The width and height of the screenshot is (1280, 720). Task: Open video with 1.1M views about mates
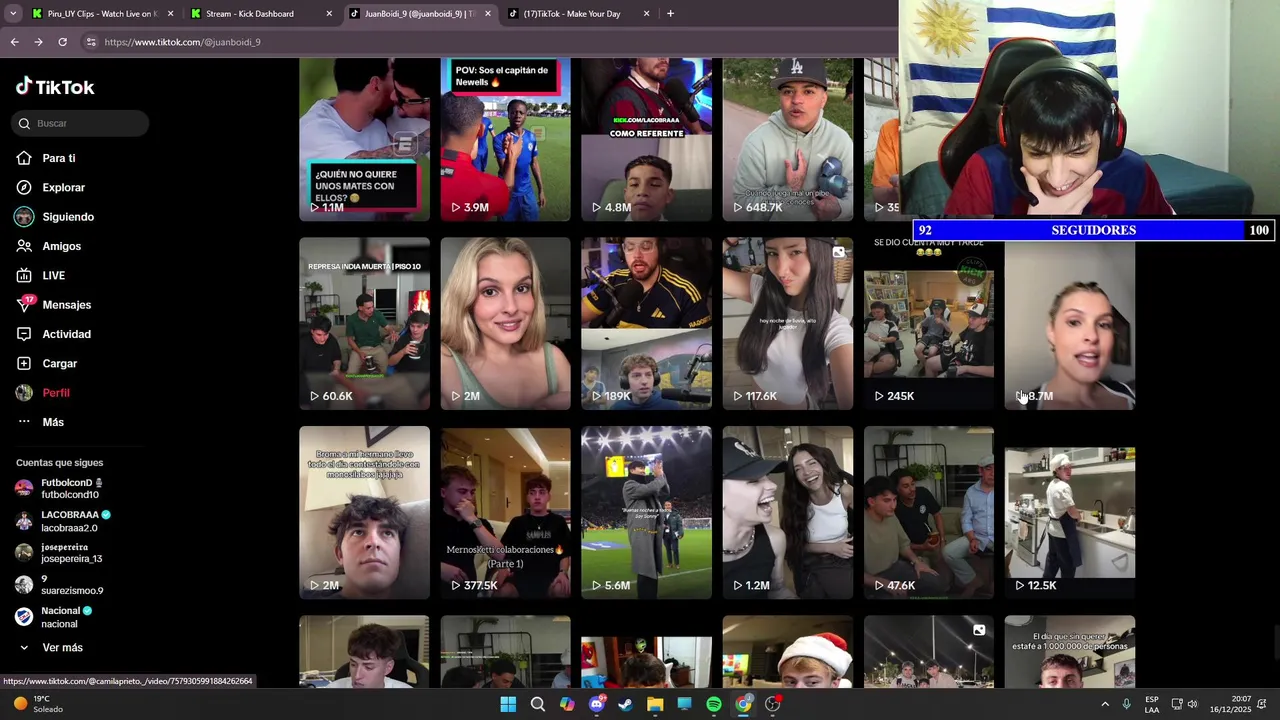coord(364,139)
